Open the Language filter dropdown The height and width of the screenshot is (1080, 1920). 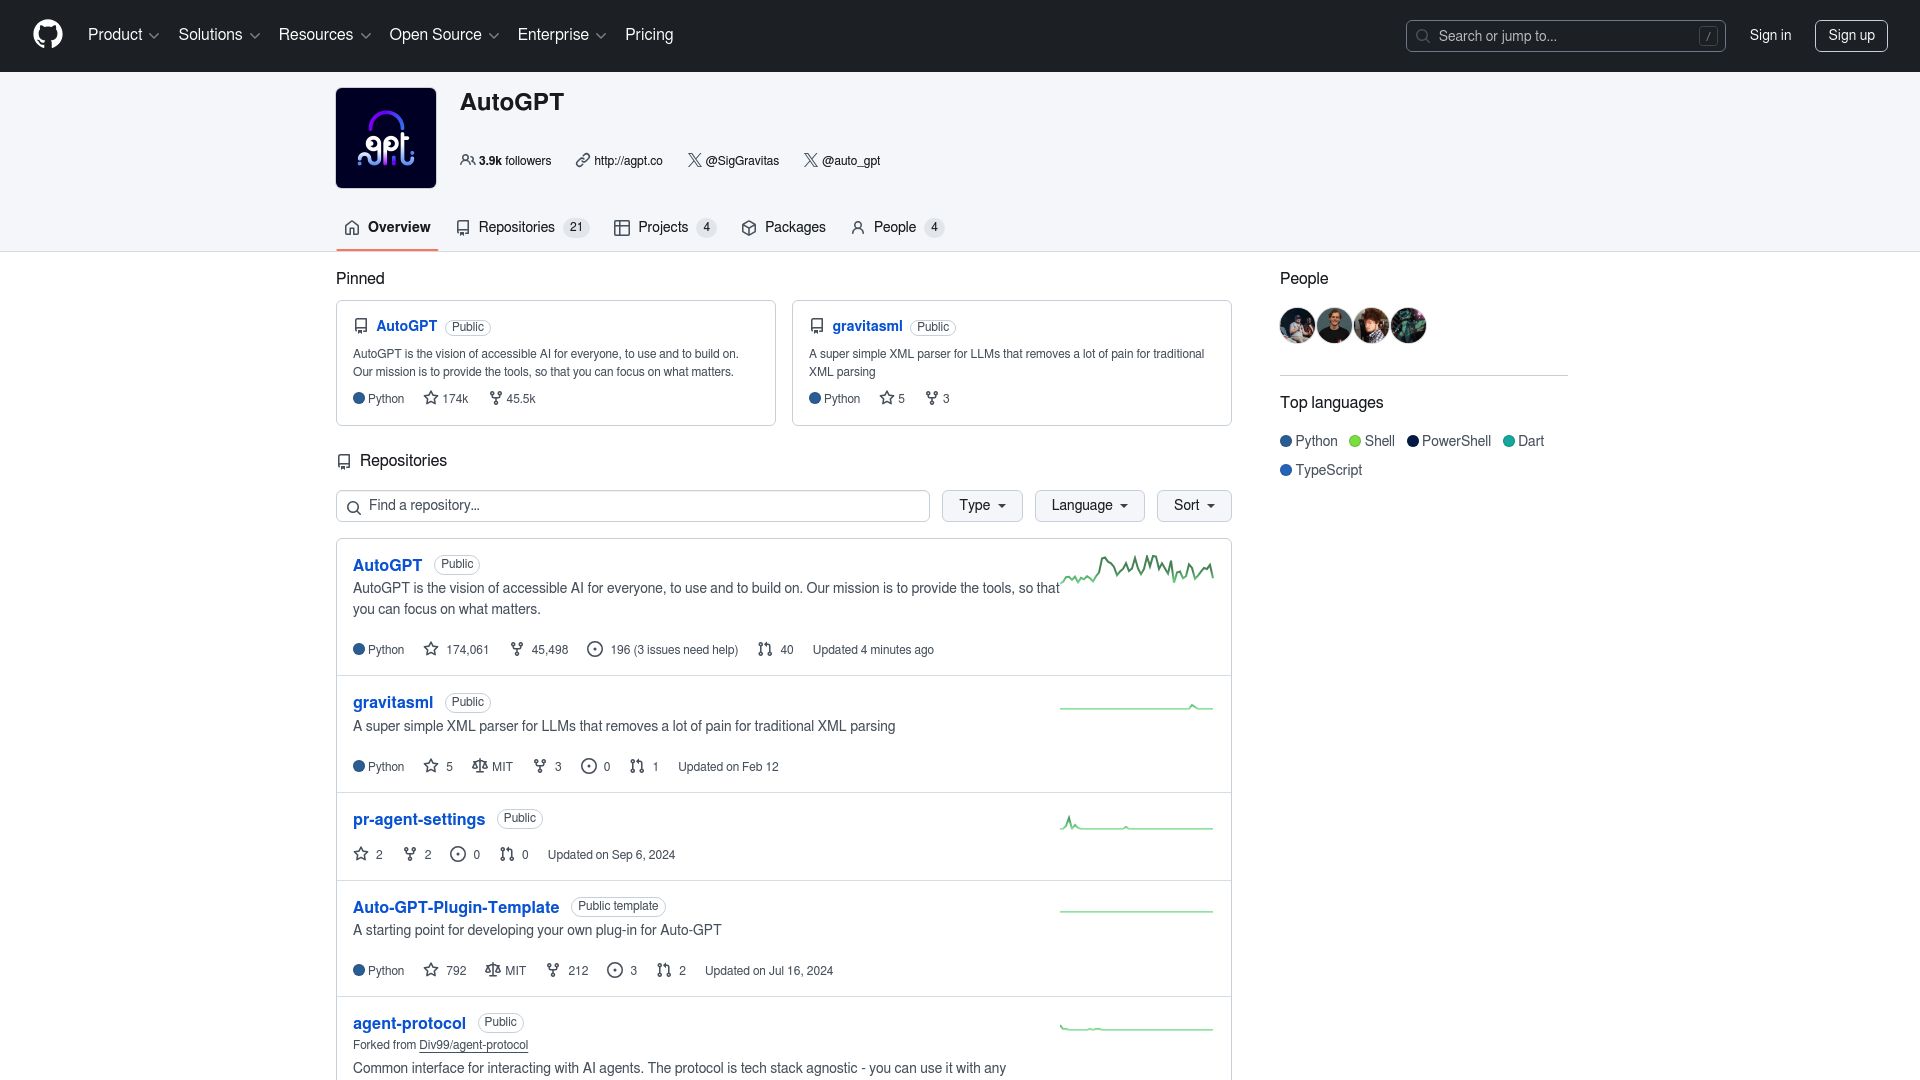click(x=1090, y=506)
